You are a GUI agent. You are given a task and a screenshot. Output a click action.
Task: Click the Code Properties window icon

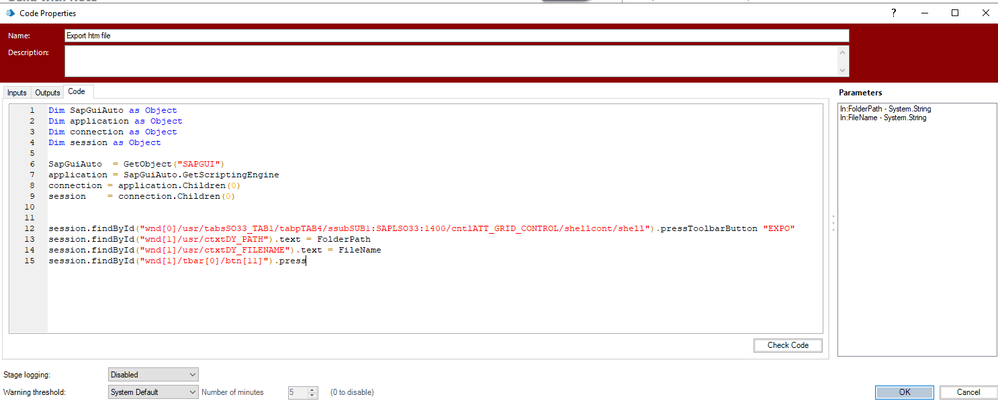coord(10,13)
